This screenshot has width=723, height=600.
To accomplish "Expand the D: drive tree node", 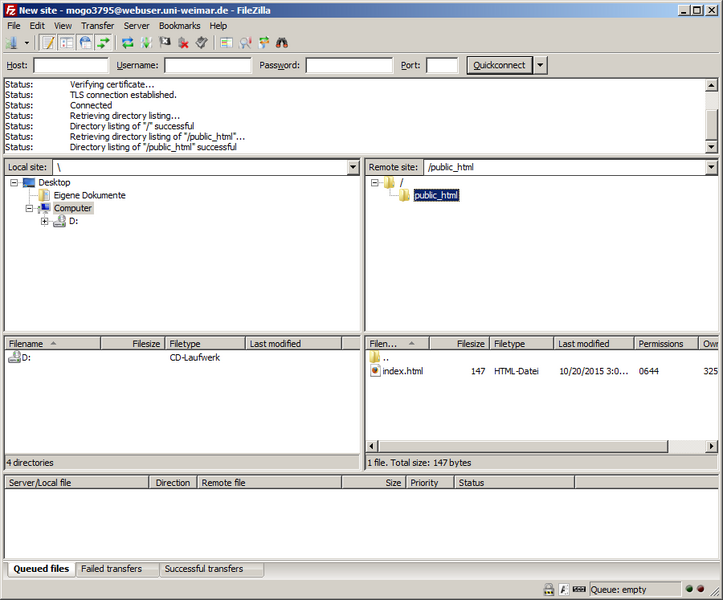I will pos(45,221).
